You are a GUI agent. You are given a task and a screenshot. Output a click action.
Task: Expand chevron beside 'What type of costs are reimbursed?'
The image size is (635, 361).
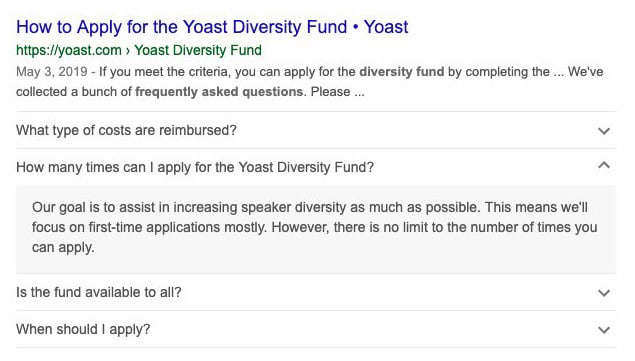pos(604,131)
